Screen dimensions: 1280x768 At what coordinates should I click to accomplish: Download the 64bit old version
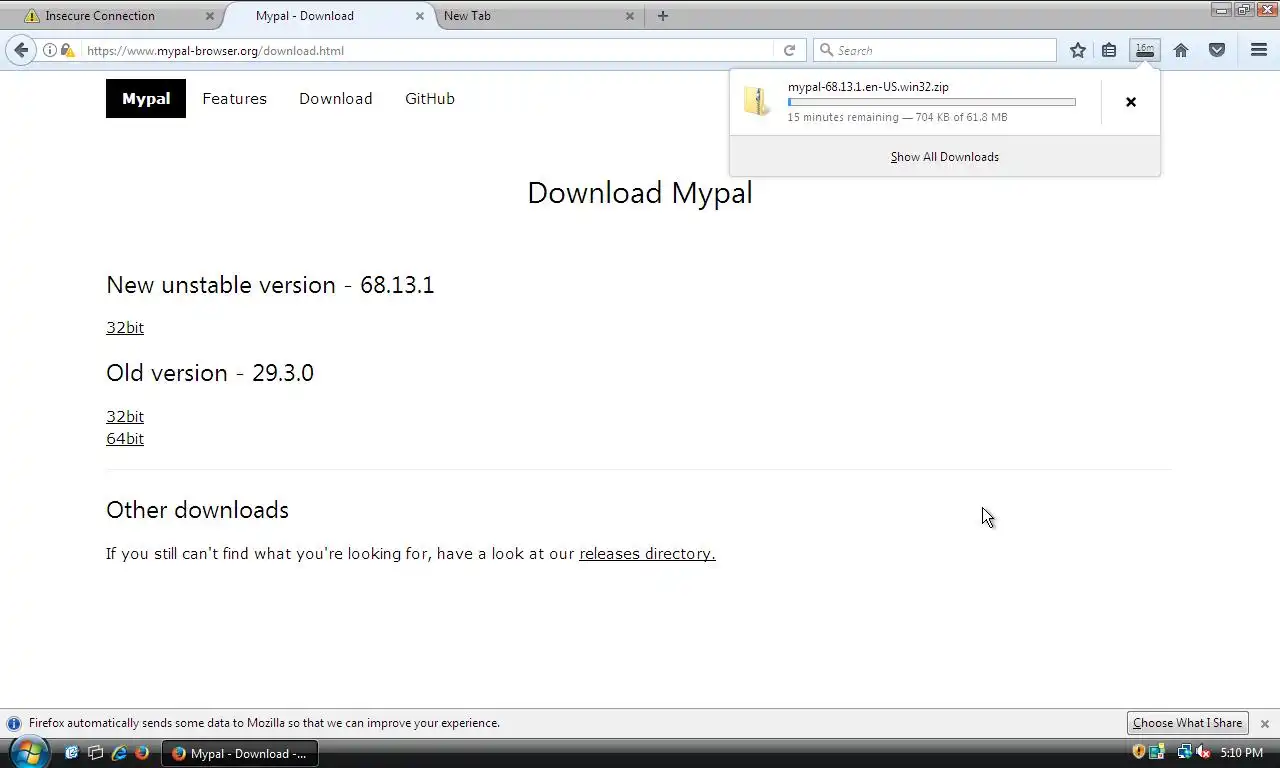125,439
